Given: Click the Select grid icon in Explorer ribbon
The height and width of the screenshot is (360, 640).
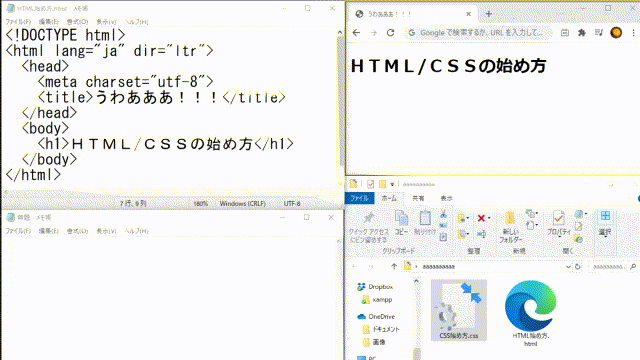Looking at the screenshot, I should (x=605, y=216).
